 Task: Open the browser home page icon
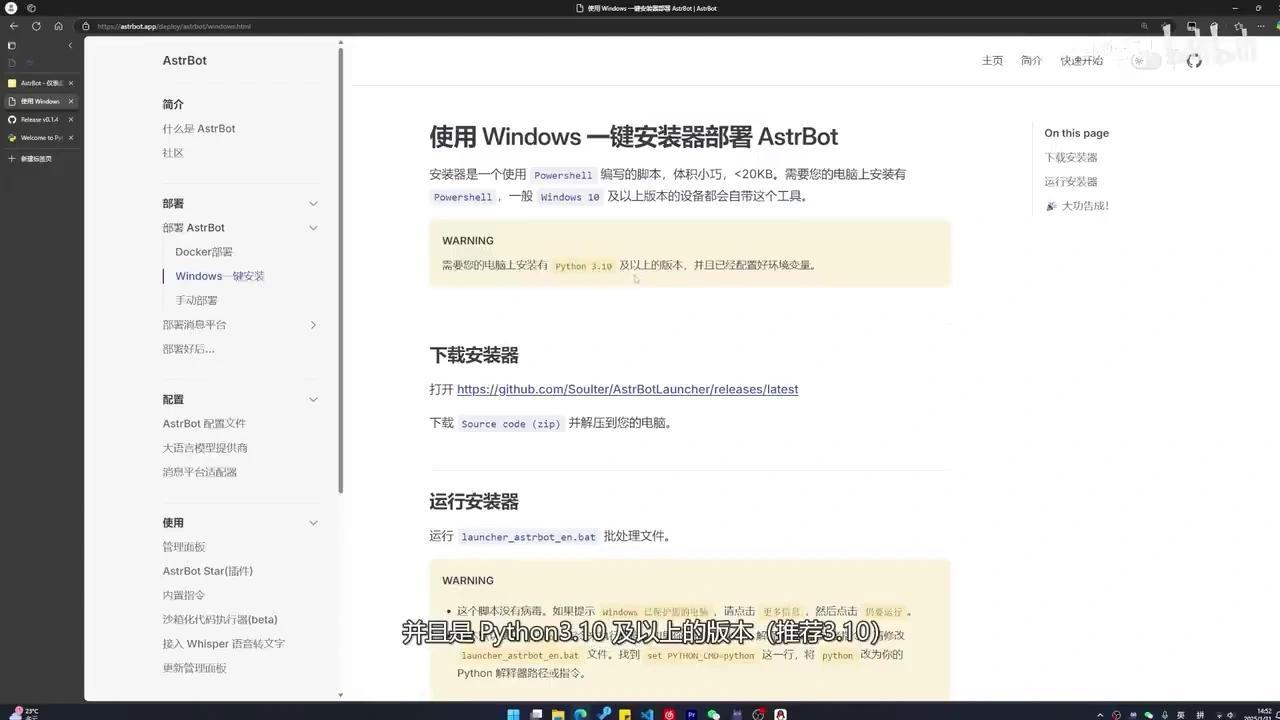(x=58, y=26)
